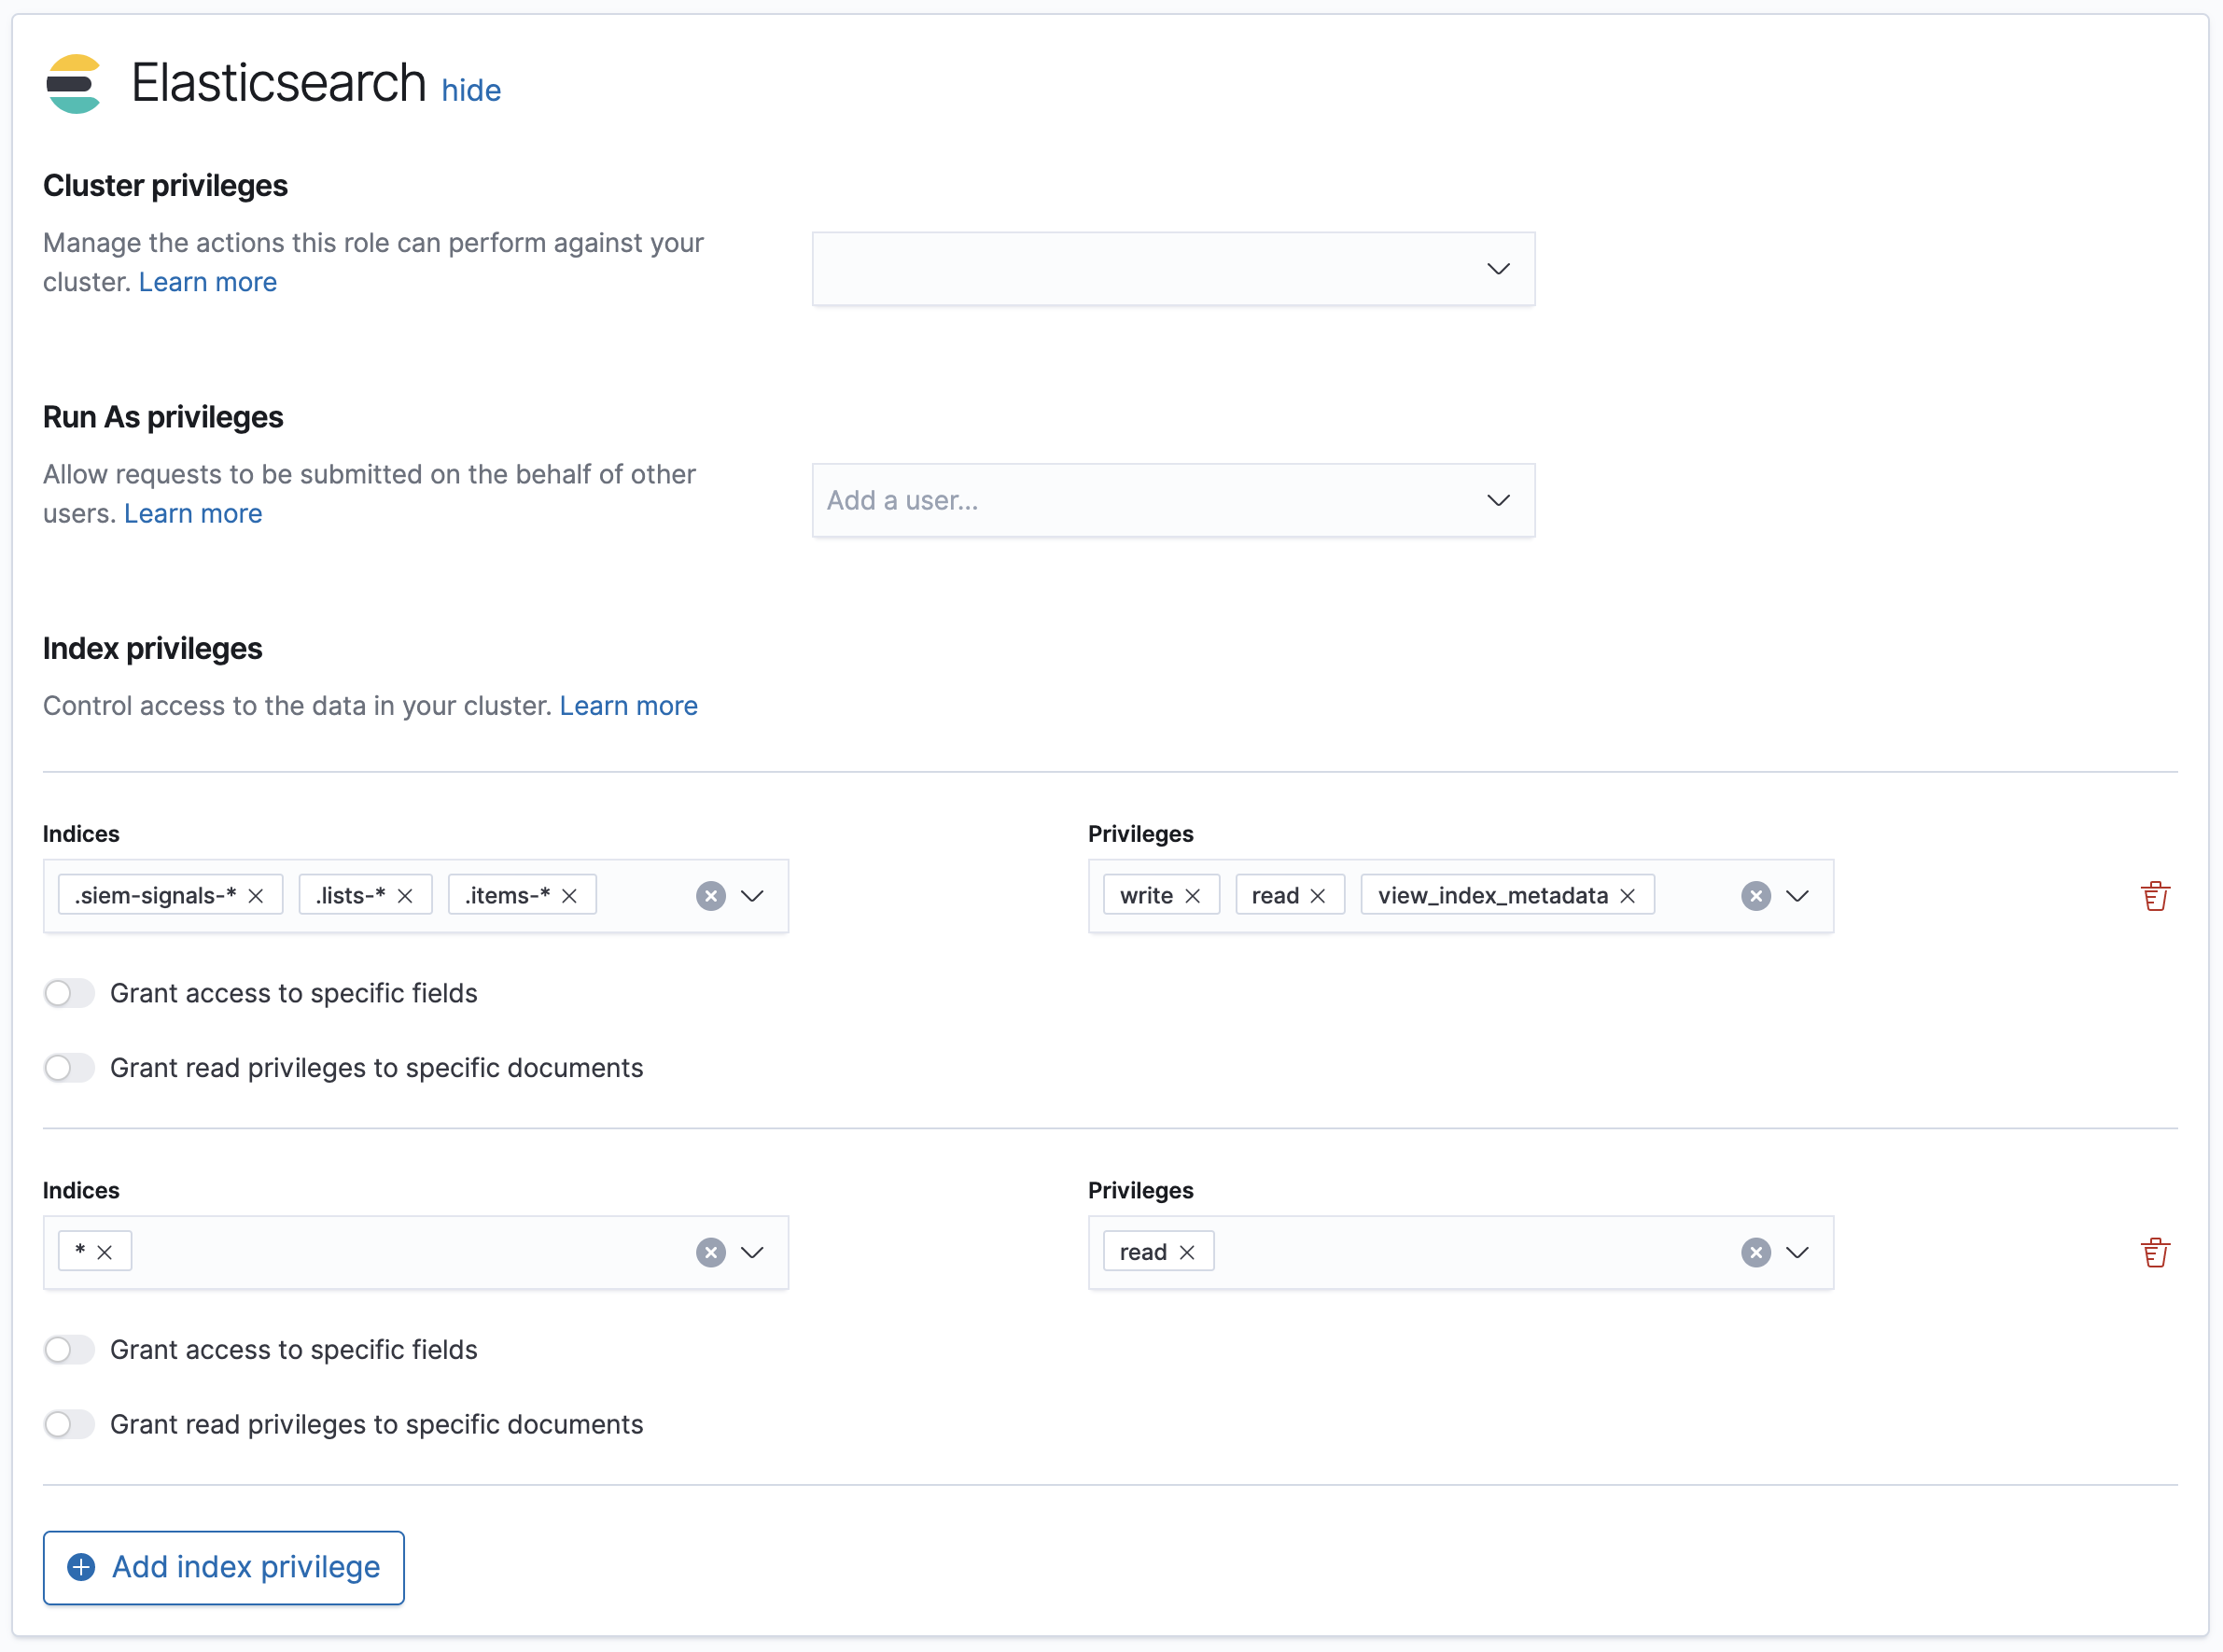2223x1652 pixels.
Task: Remove the view_index_metadata privilege tag
Action: click(x=1627, y=896)
